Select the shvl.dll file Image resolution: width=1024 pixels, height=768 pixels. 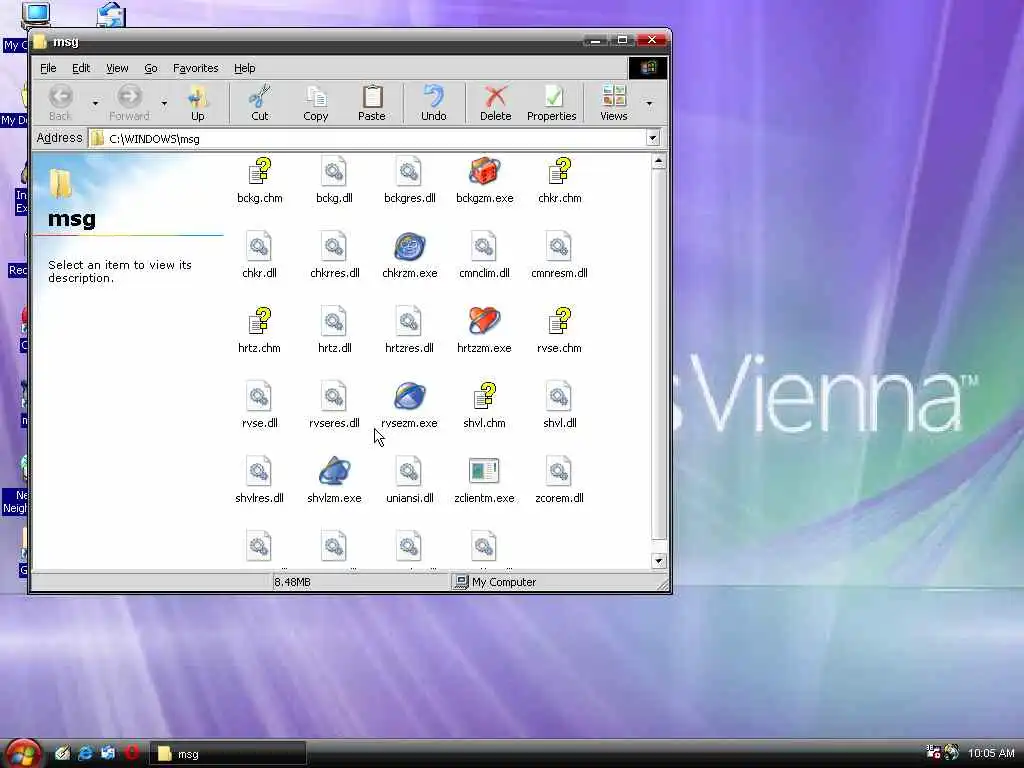tap(560, 406)
